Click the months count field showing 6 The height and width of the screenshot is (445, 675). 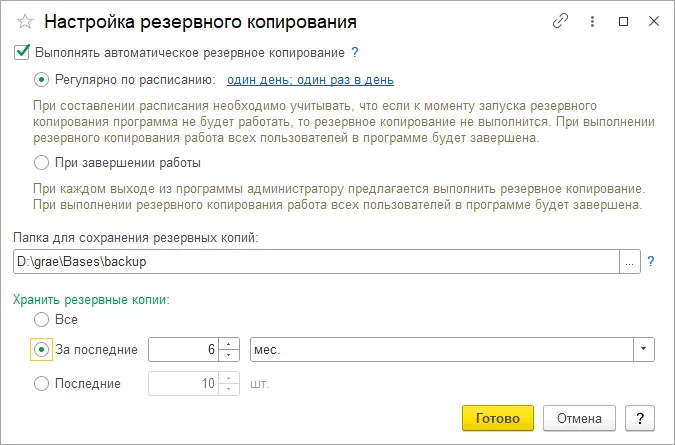click(x=183, y=349)
